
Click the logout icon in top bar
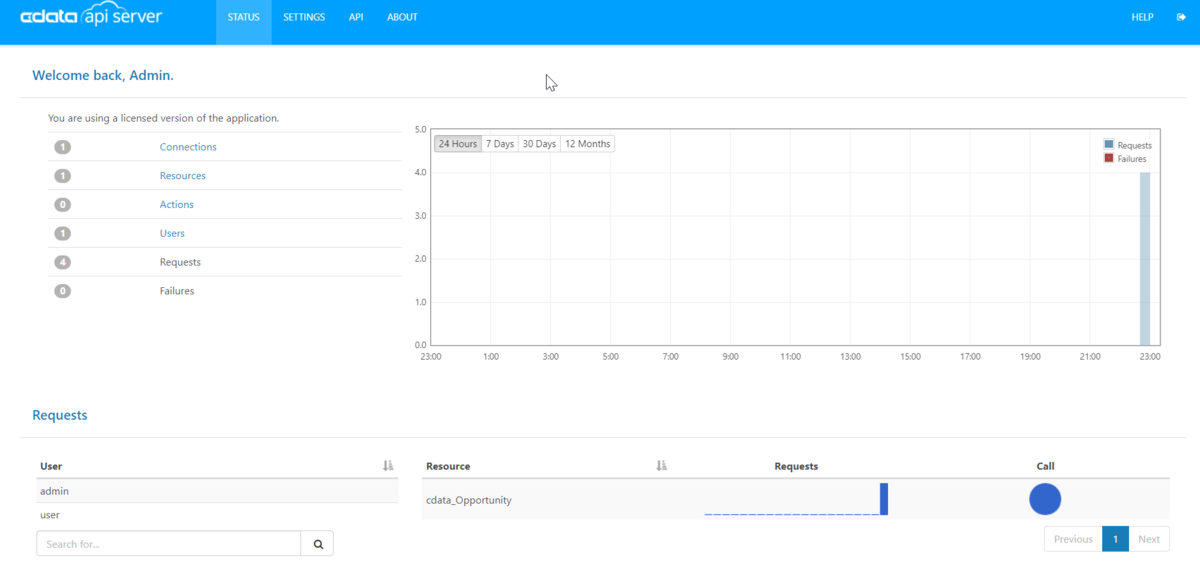[x=1181, y=17]
